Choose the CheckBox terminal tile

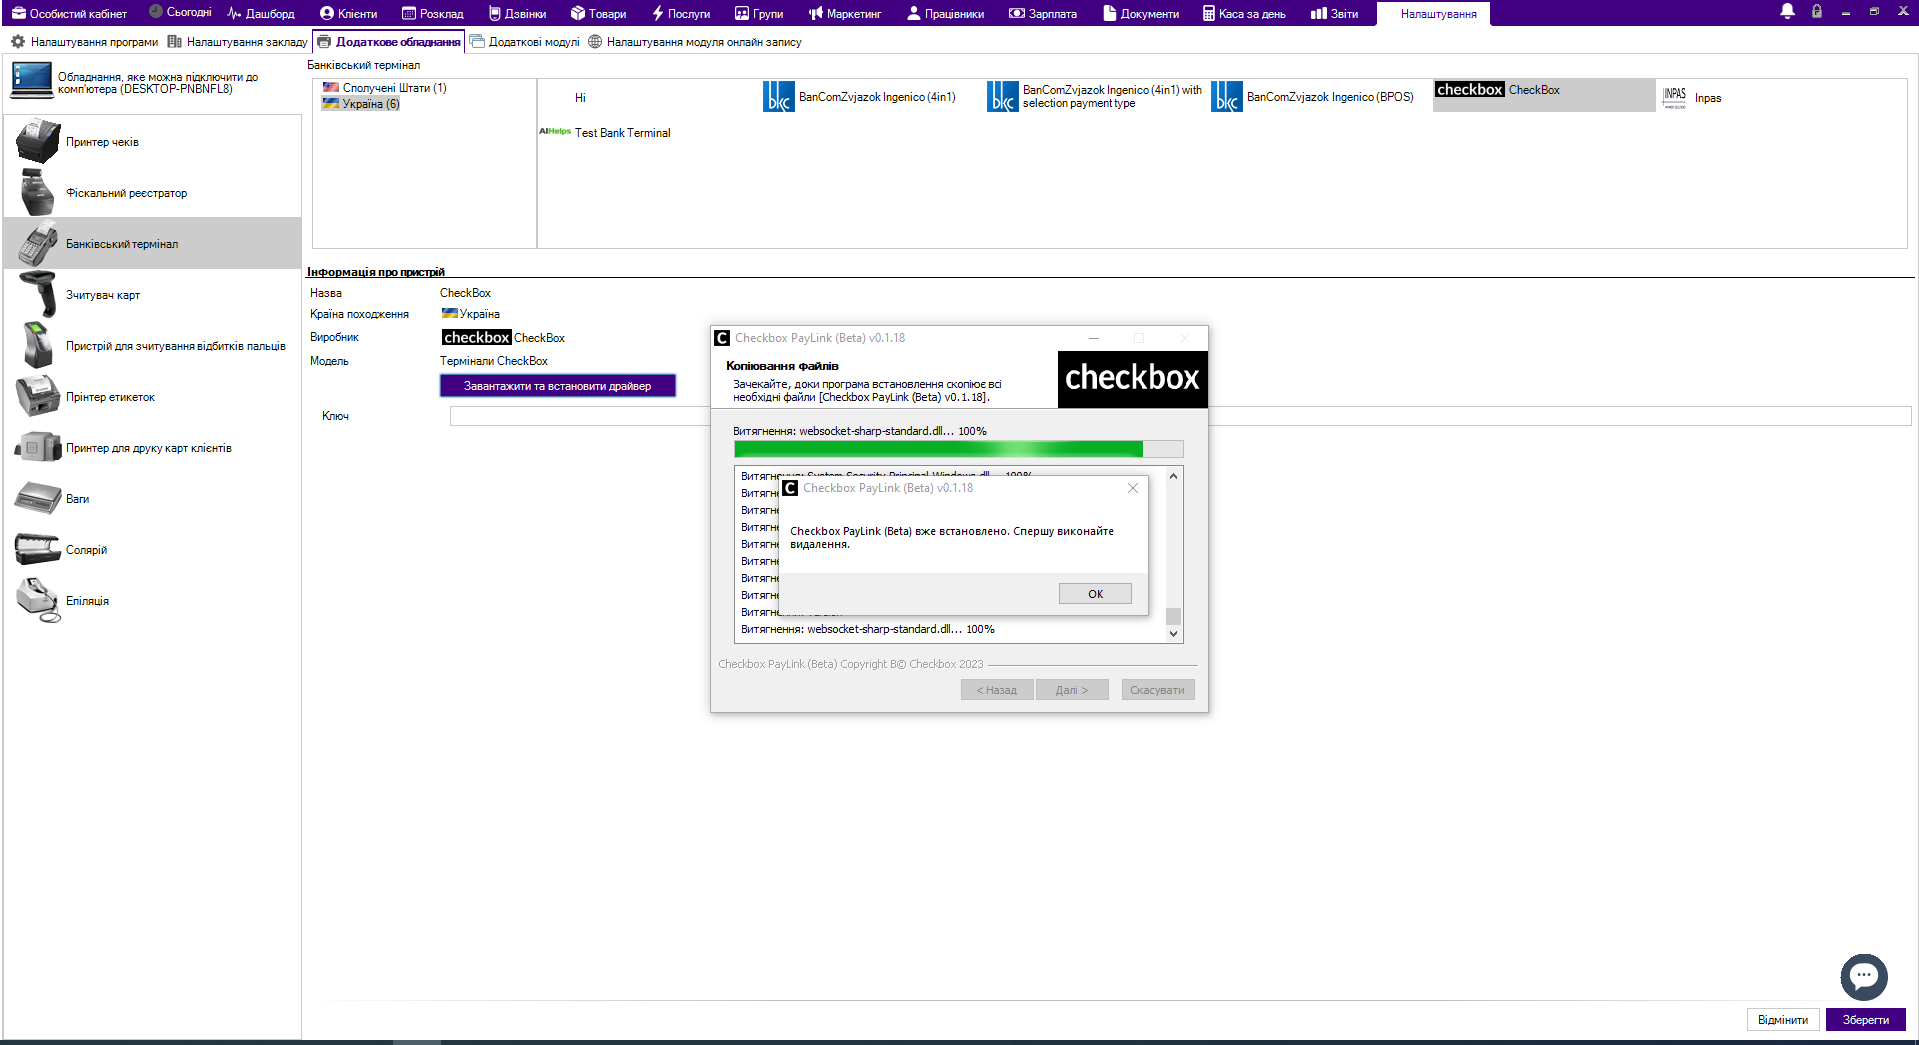[x=1544, y=95]
